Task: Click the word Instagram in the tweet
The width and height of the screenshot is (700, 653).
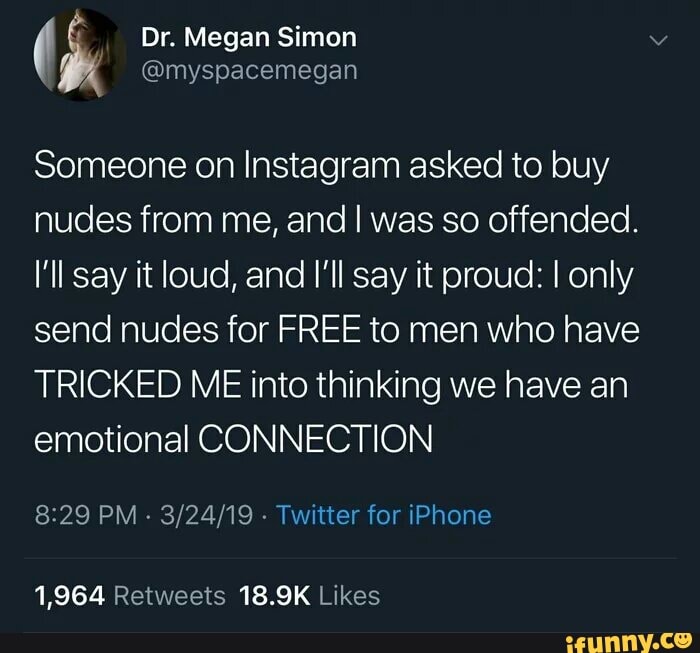Action: (322, 166)
